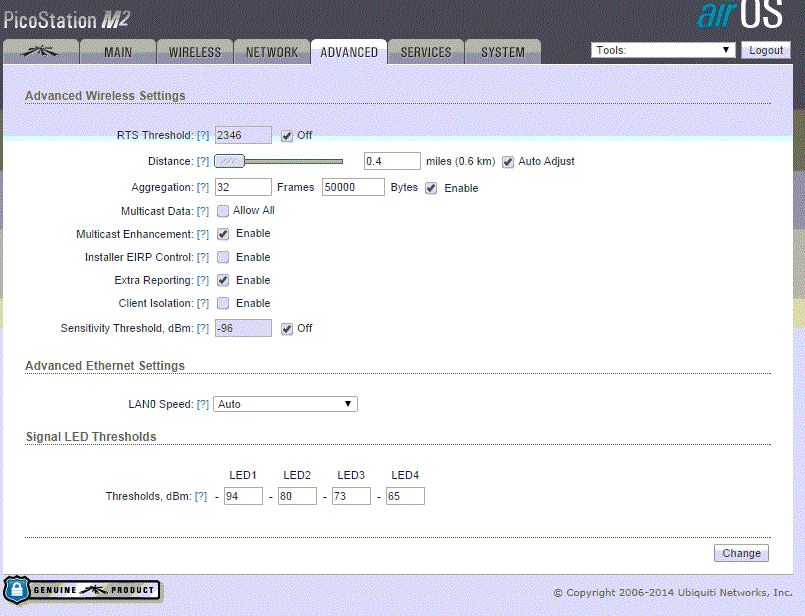This screenshot has width=805, height=616.
Task: Open the SYSTEM tab
Action: point(503,52)
